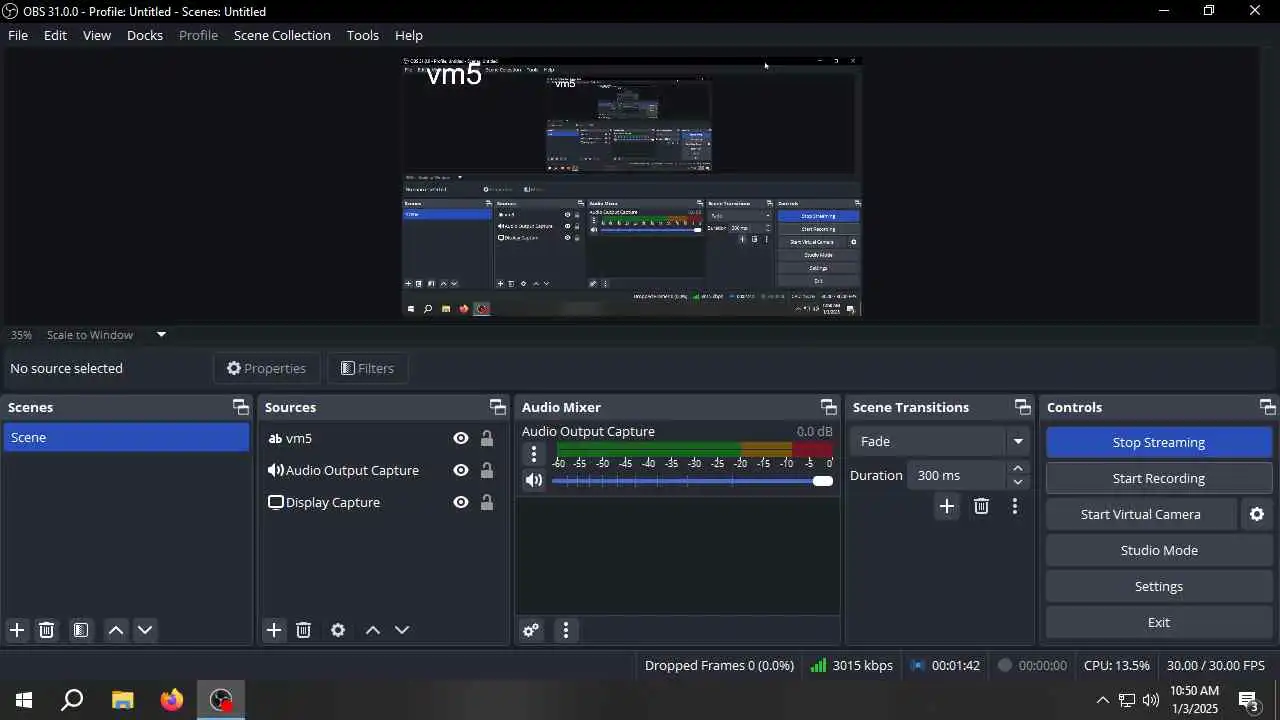Viewport: 1280px width, 720px height.
Task: Enable Studio Mode
Action: (1159, 550)
